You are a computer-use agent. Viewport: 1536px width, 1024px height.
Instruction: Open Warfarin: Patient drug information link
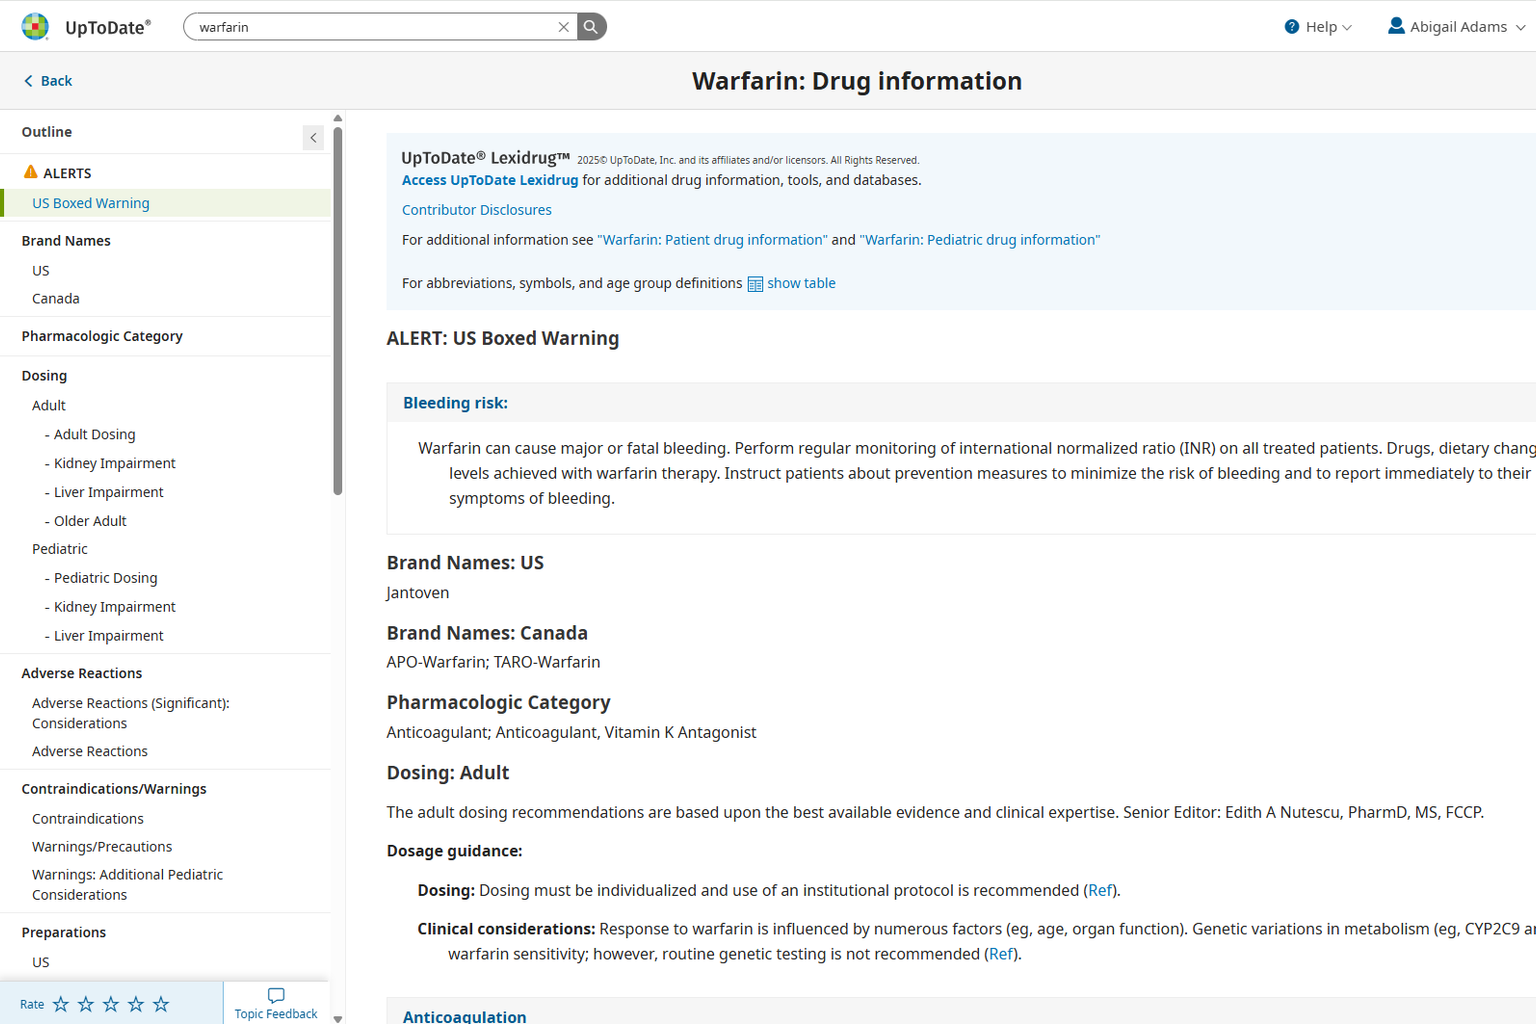pos(712,240)
